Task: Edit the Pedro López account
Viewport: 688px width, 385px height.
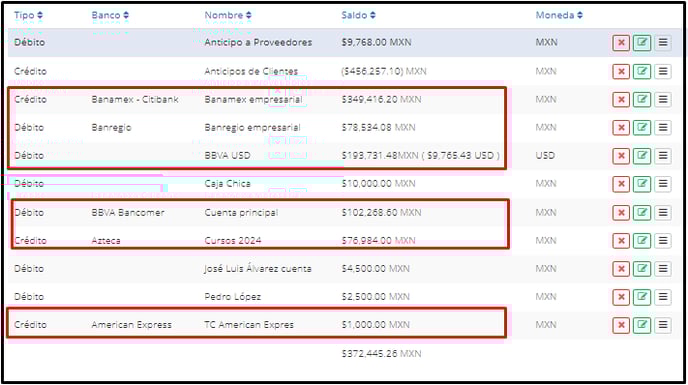Action: pos(641,297)
